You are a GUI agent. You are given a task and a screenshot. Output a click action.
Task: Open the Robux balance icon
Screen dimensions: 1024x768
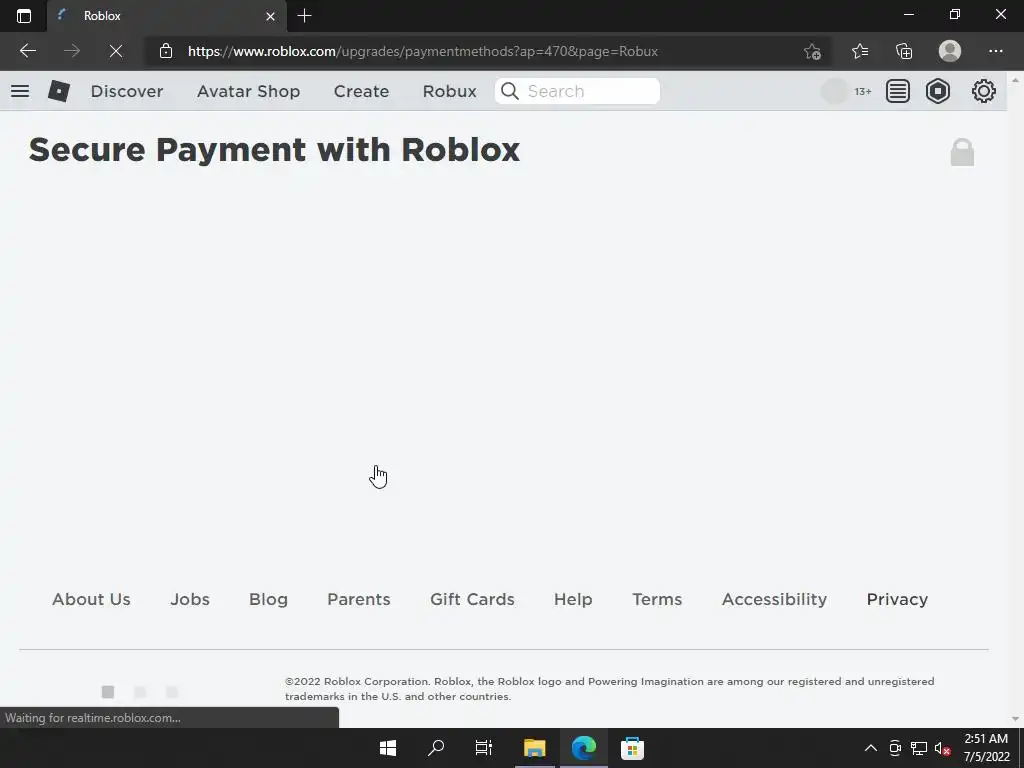938,91
